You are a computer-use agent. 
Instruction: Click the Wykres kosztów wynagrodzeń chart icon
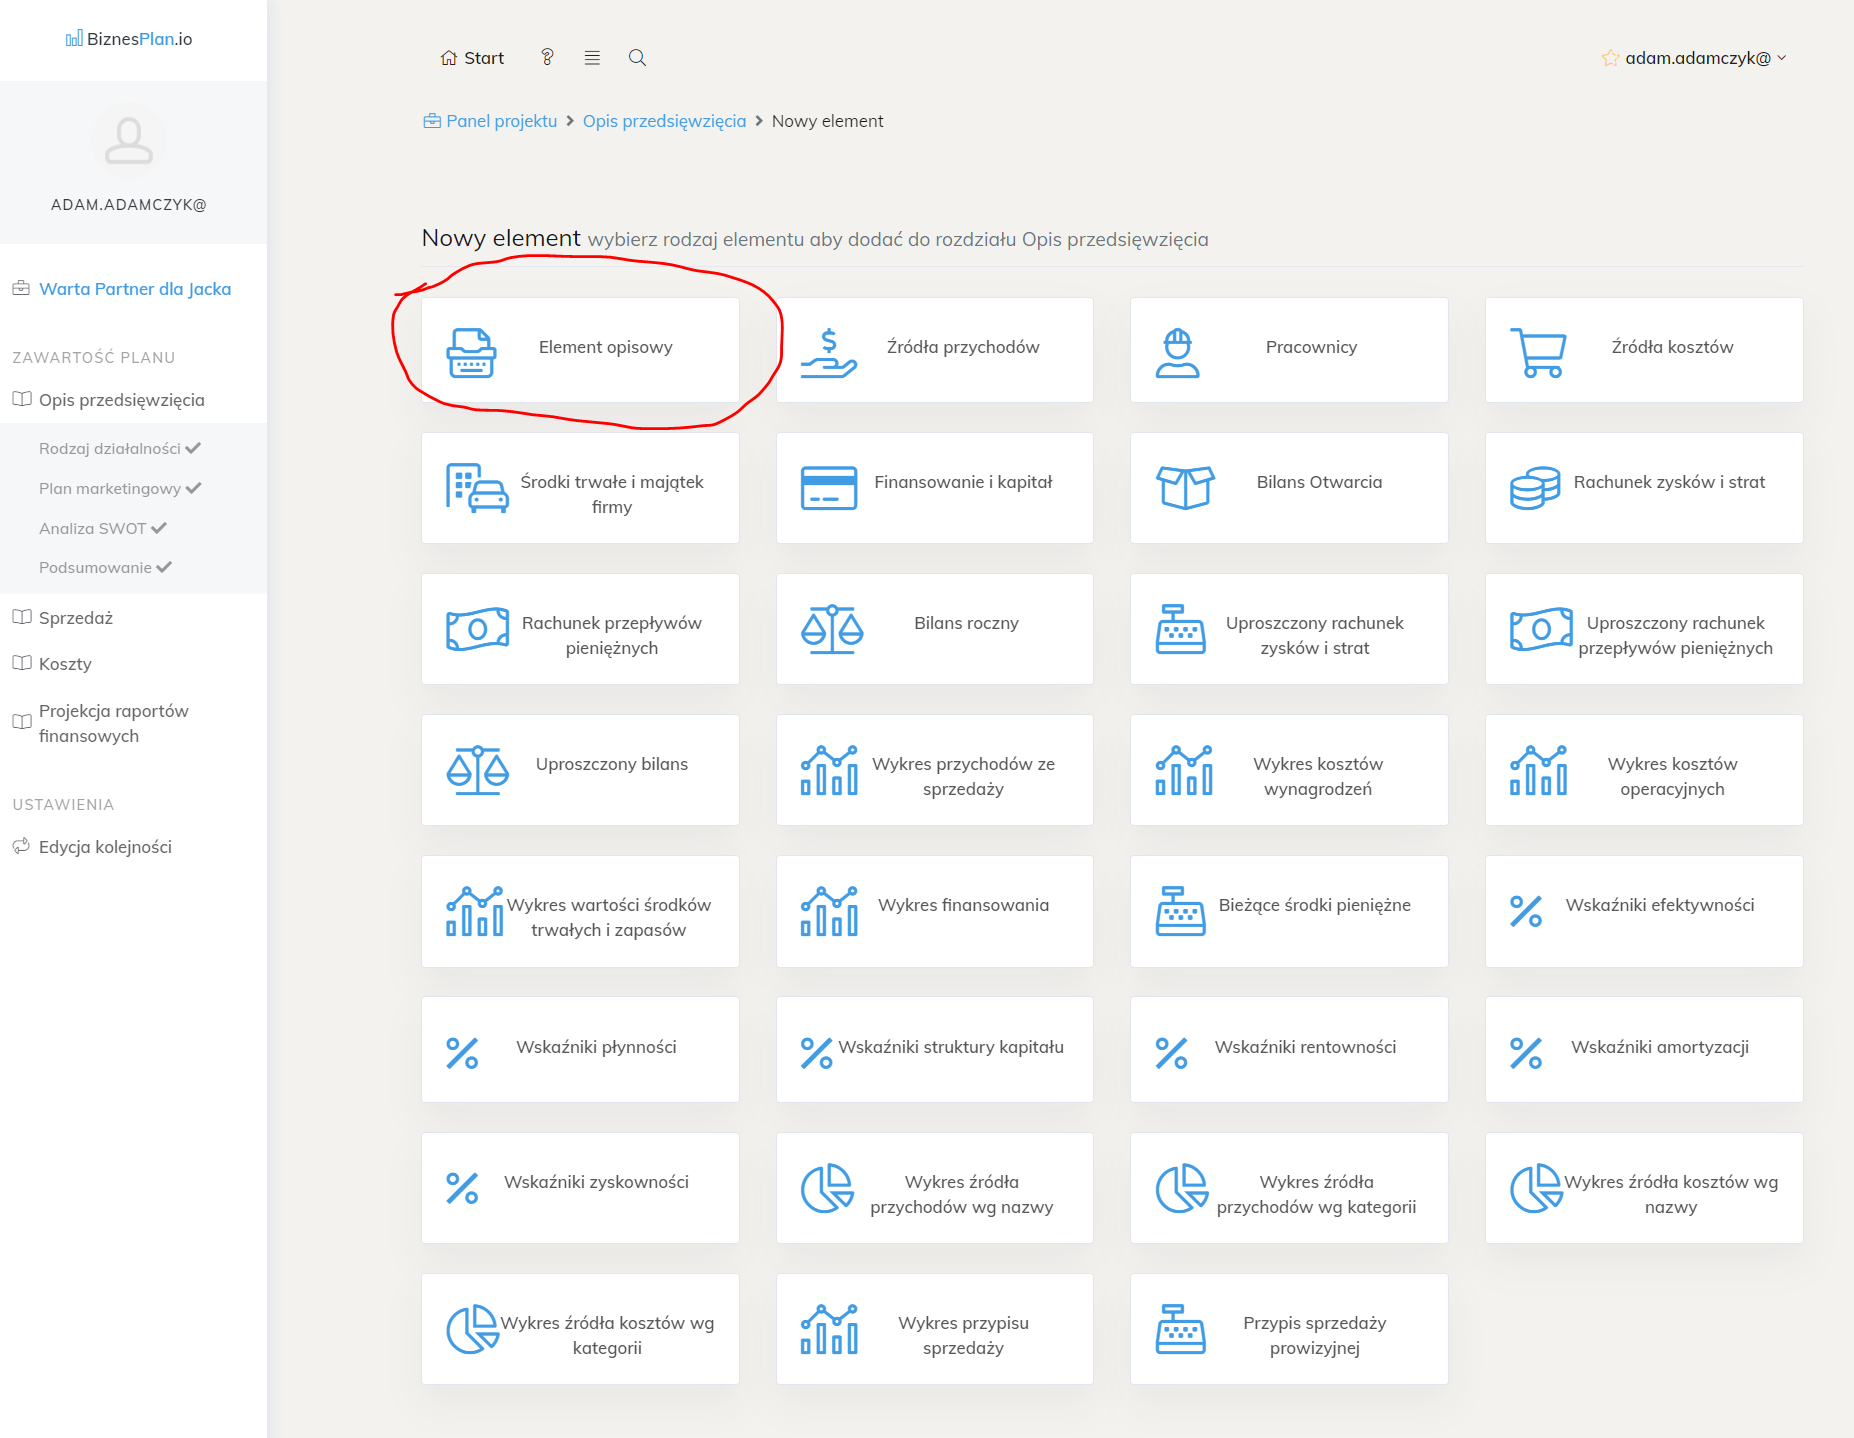coord(1184,770)
